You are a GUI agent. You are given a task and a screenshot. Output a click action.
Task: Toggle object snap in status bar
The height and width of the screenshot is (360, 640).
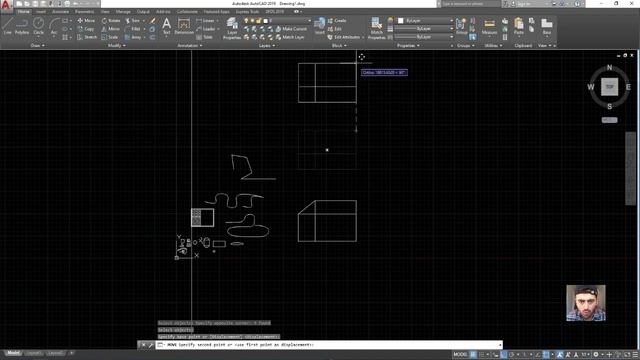(546, 355)
